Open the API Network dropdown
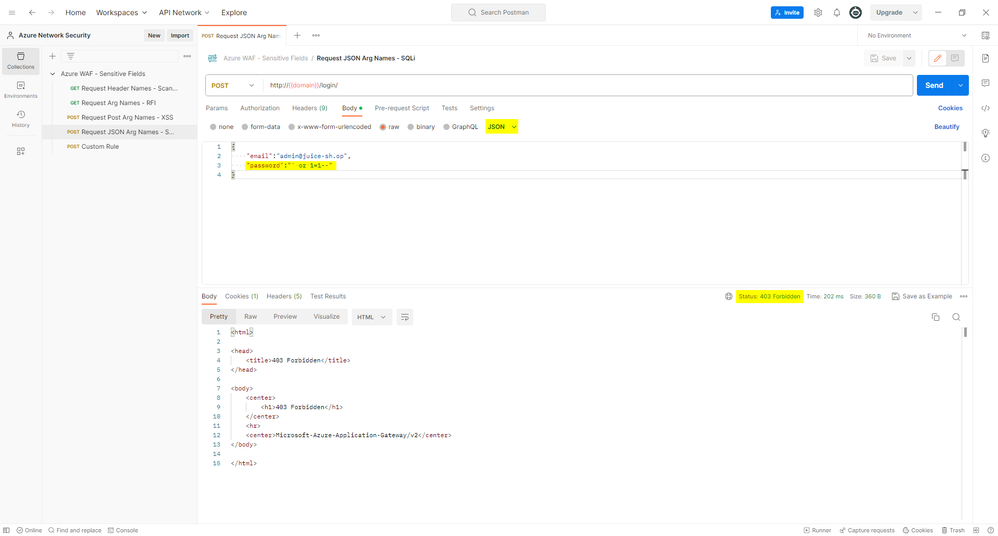Screen dimensions: 998x536 click(x=184, y=13)
